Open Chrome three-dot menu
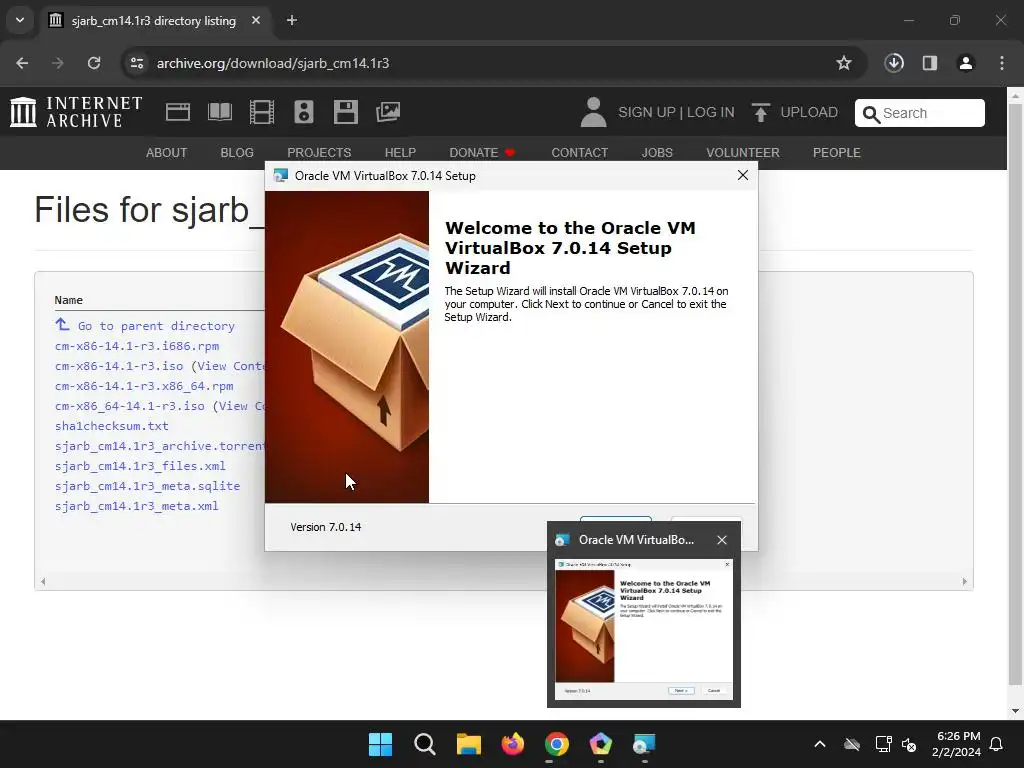Viewport: 1024px width, 768px height. (1002, 63)
